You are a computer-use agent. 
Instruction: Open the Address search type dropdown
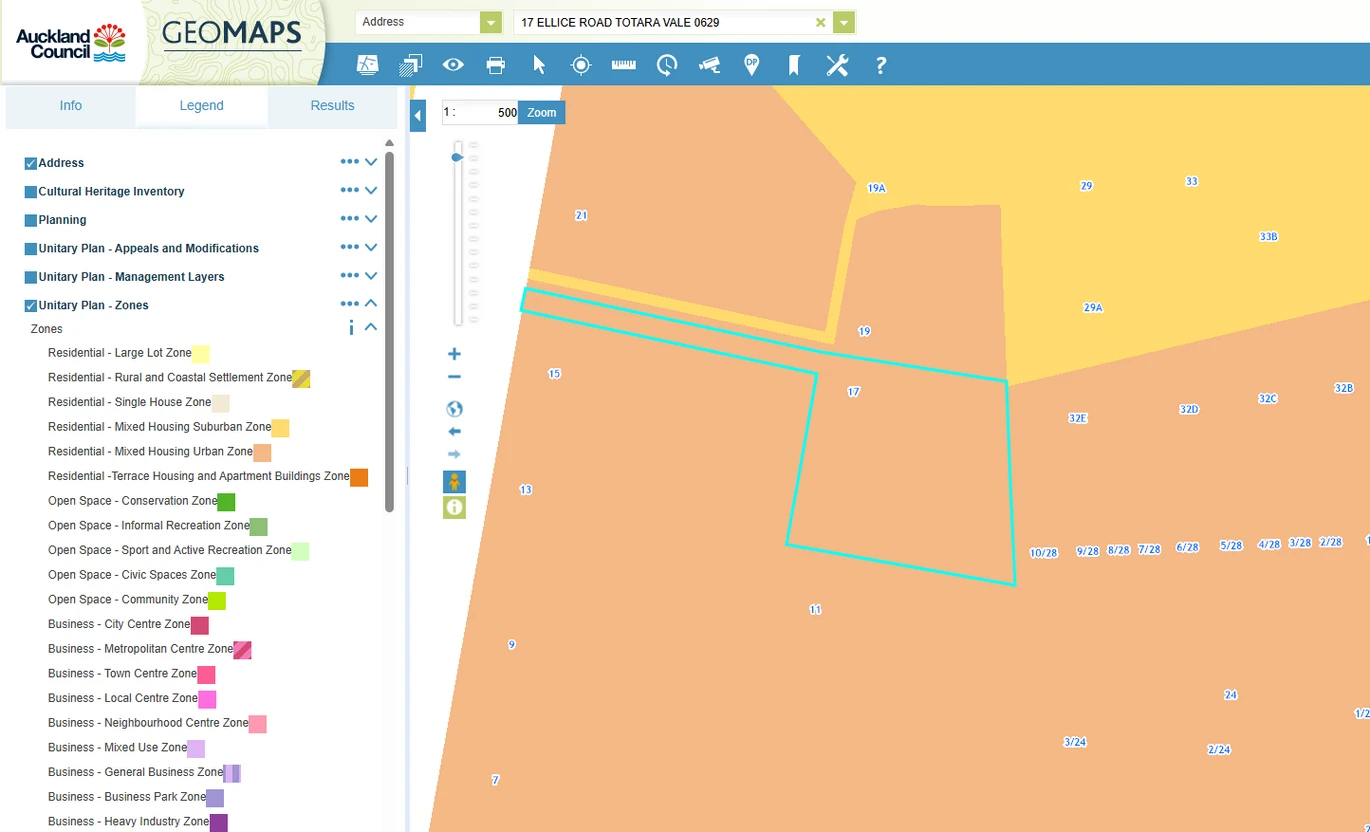point(490,22)
